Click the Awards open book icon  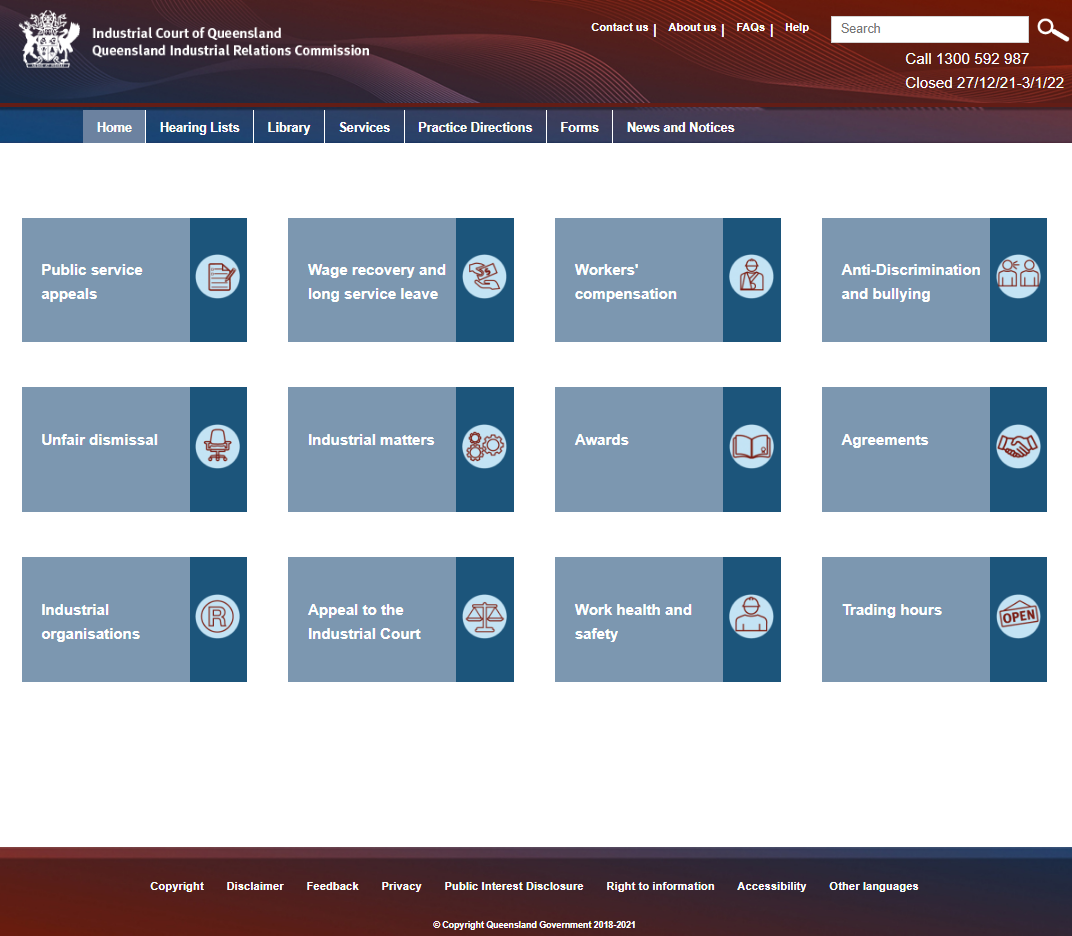(x=752, y=446)
